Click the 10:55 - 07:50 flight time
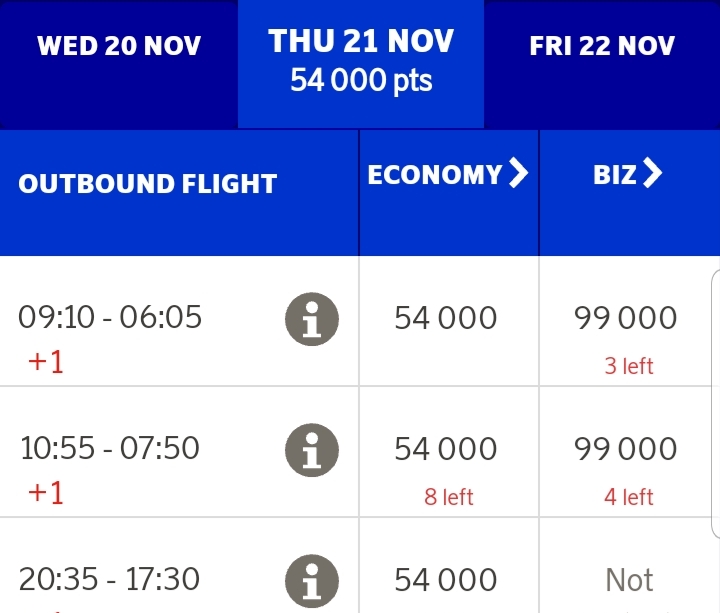 [x=110, y=448]
